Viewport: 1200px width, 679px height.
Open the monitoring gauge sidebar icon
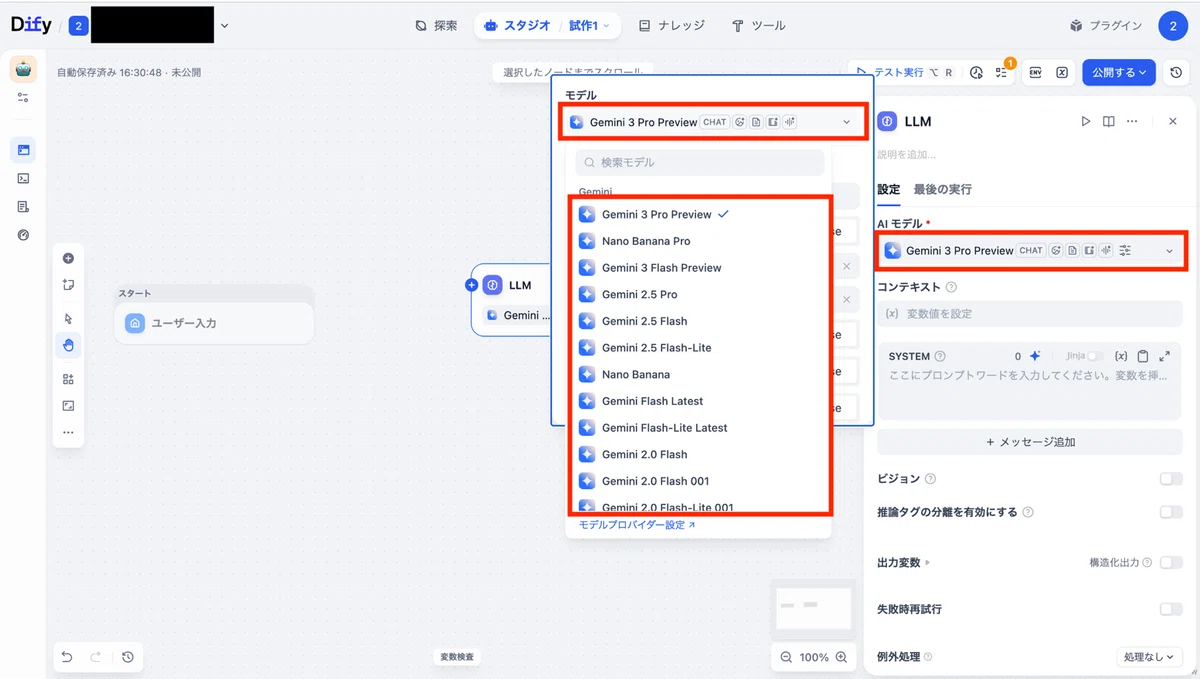coord(23,235)
